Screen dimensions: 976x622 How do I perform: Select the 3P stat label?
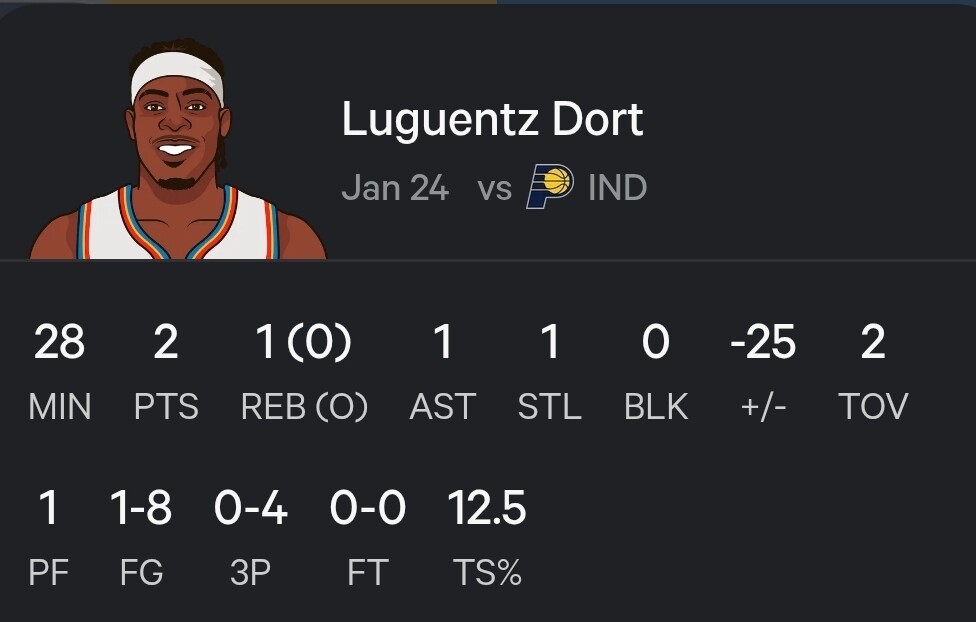[x=250, y=573]
